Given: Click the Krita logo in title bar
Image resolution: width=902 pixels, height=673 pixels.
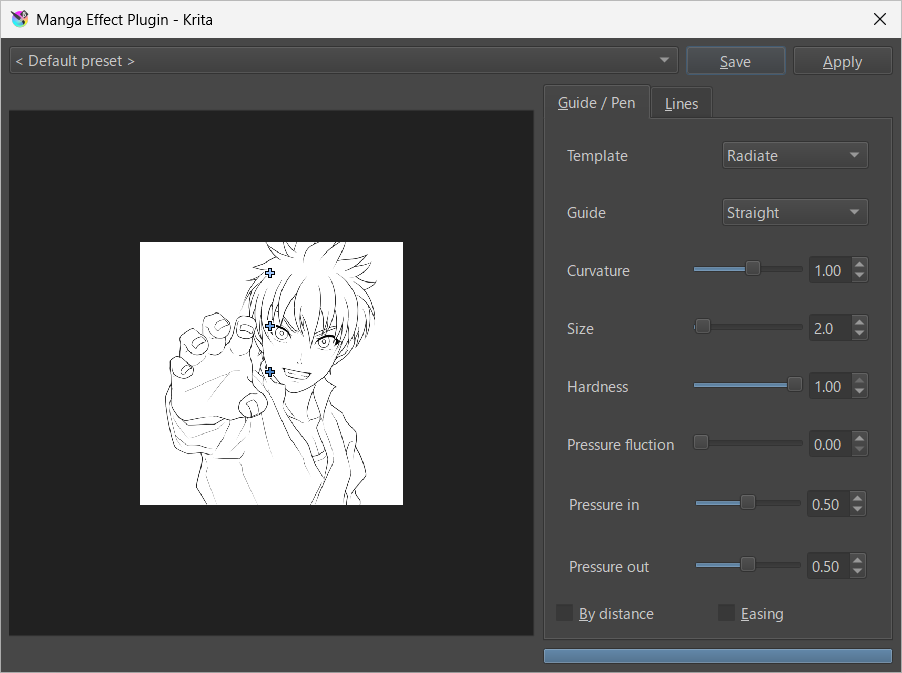Looking at the screenshot, I should tap(19, 19).
